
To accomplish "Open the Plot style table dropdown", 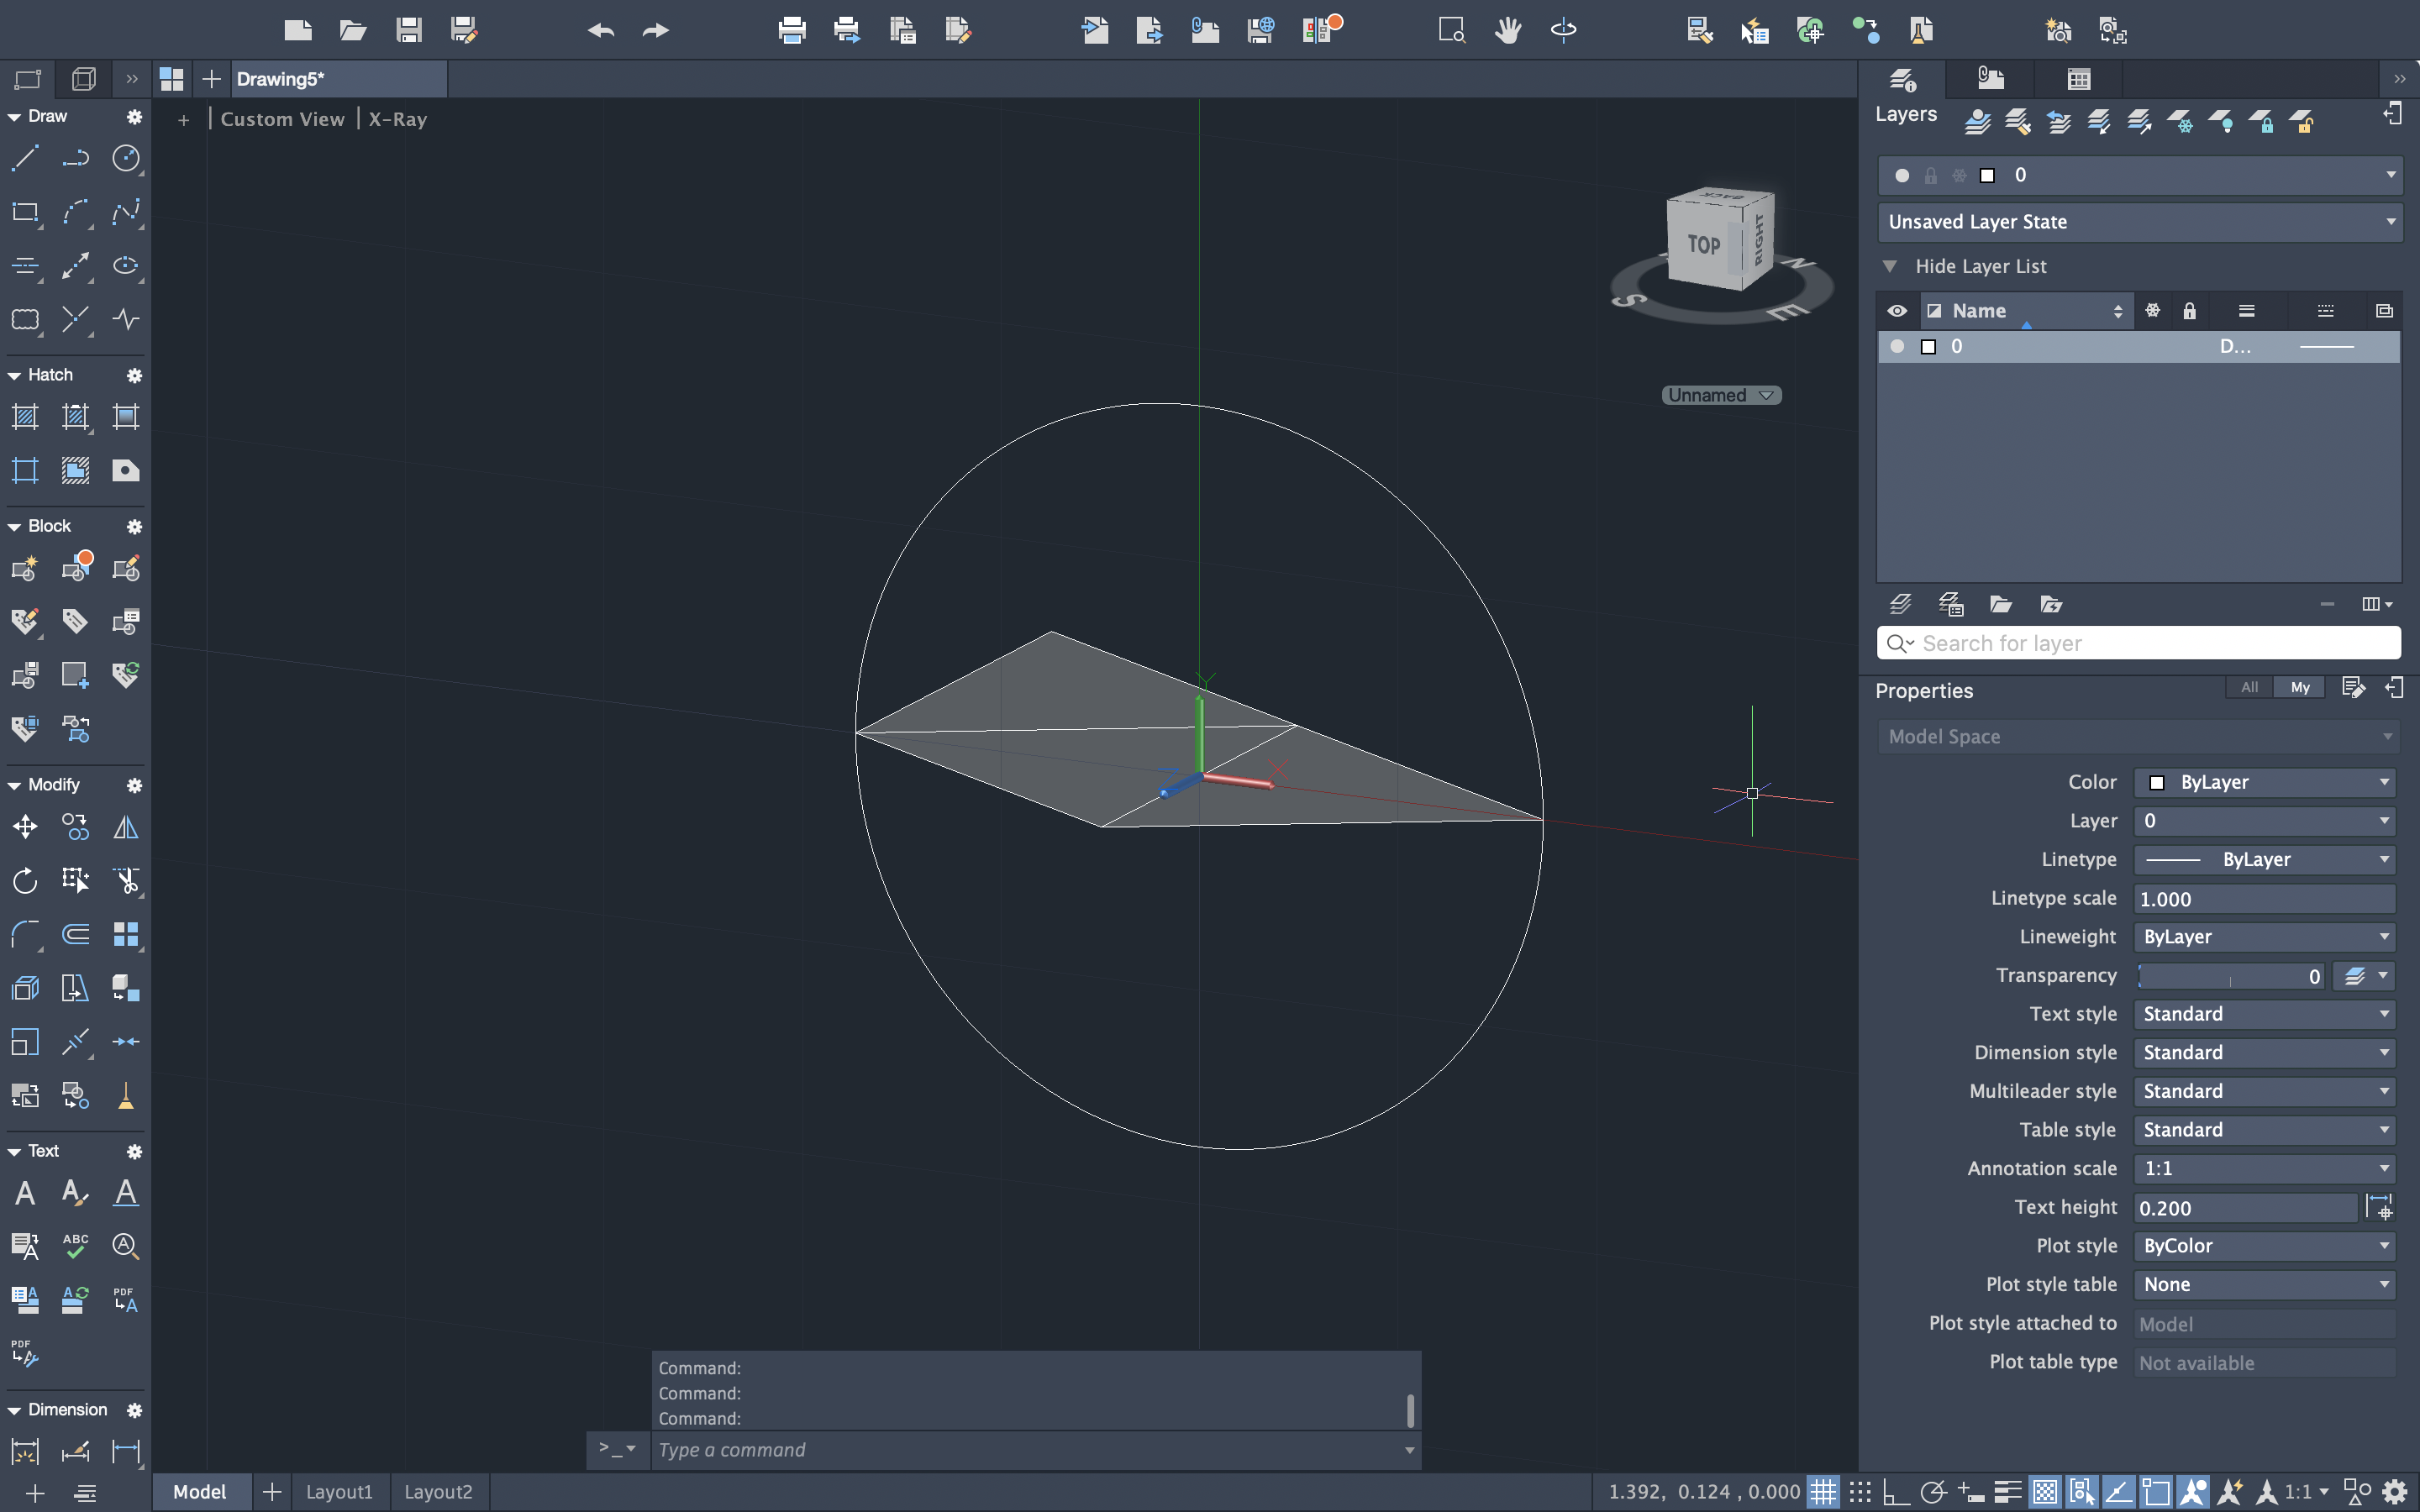I will pos(2264,1284).
